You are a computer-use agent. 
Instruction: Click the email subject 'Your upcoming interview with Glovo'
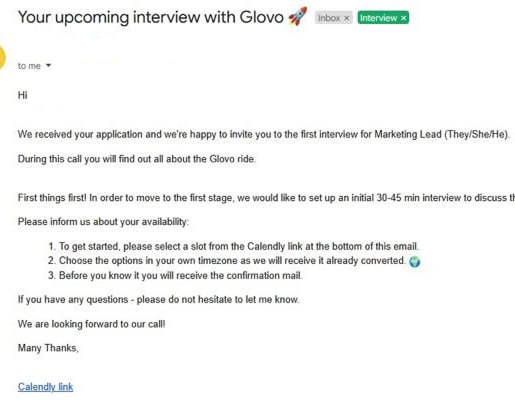pyautogui.click(x=151, y=17)
